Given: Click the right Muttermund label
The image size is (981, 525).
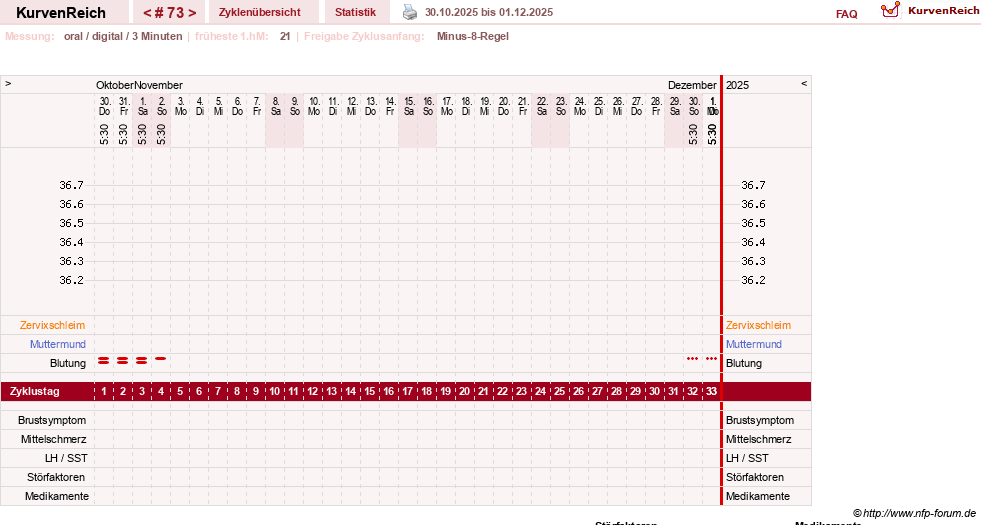Looking at the screenshot, I should click(x=754, y=344).
